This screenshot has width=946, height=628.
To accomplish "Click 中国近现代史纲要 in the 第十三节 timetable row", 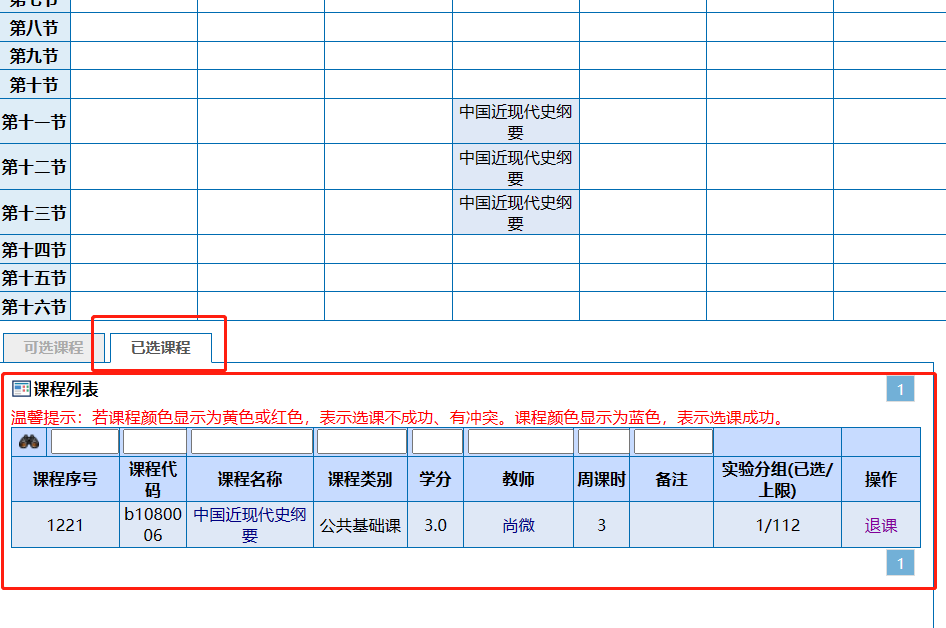I will point(516,212).
